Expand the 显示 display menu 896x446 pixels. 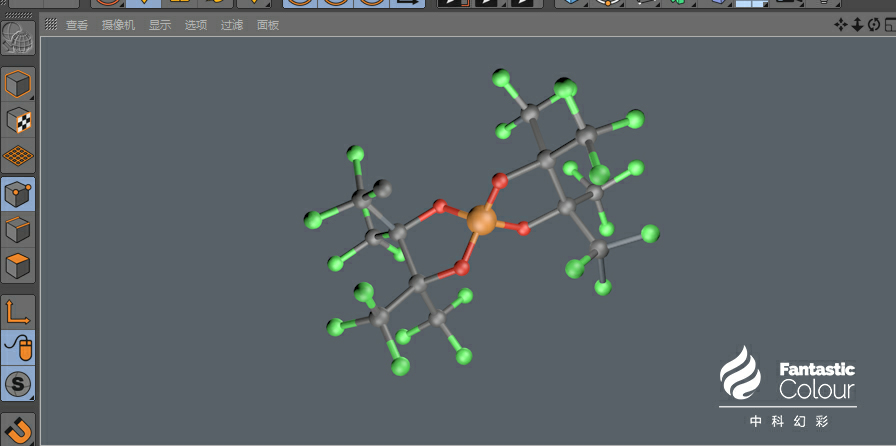(x=160, y=25)
